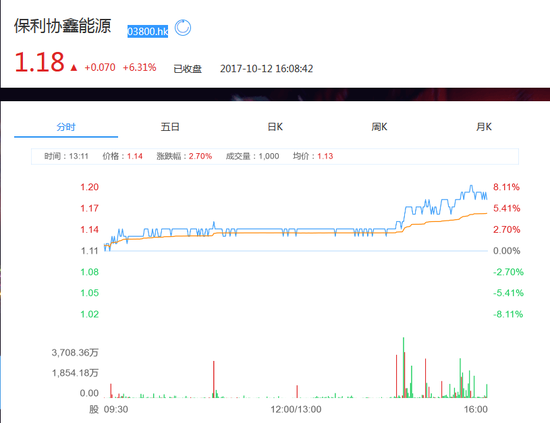Image resolution: width=550 pixels, height=423 pixels.
Task: Click the 0.00% right axis label
Action: click(x=507, y=251)
